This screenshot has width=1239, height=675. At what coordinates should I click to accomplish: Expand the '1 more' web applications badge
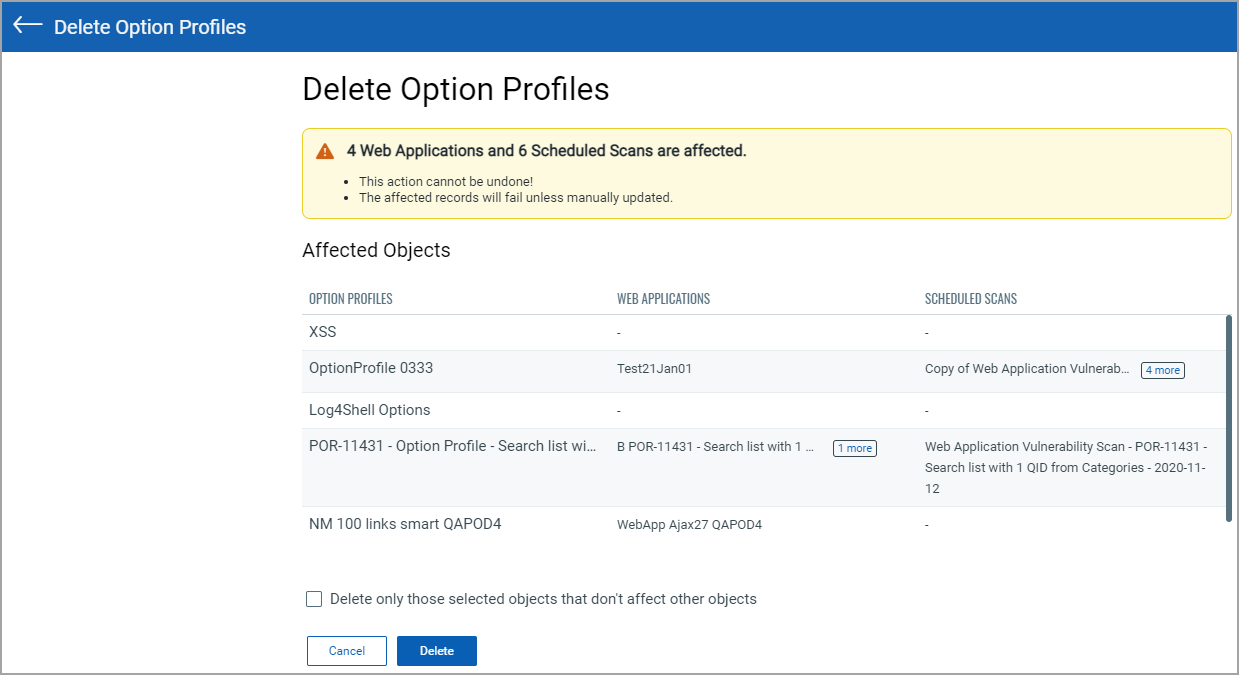(x=854, y=448)
